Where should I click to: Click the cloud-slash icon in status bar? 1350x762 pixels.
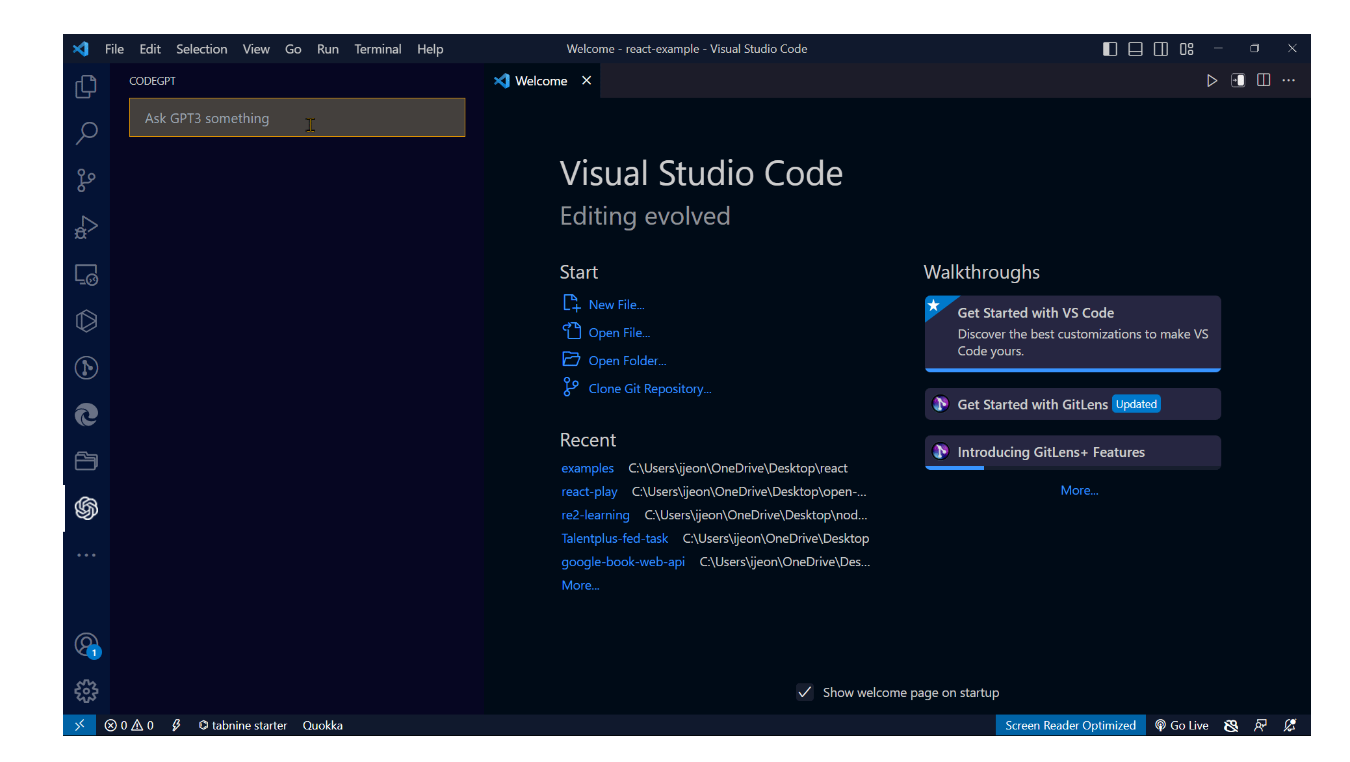click(1232, 725)
